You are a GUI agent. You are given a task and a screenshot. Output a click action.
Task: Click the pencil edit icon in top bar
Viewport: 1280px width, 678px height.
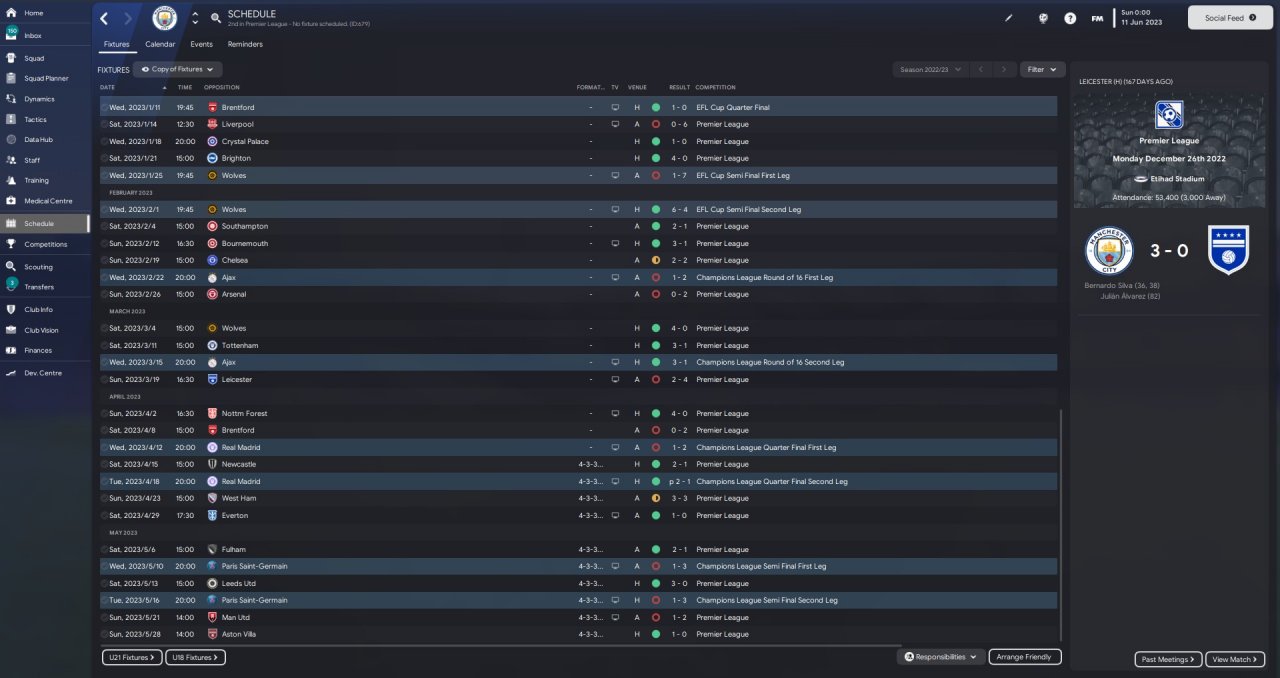(x=1009, y=18)
